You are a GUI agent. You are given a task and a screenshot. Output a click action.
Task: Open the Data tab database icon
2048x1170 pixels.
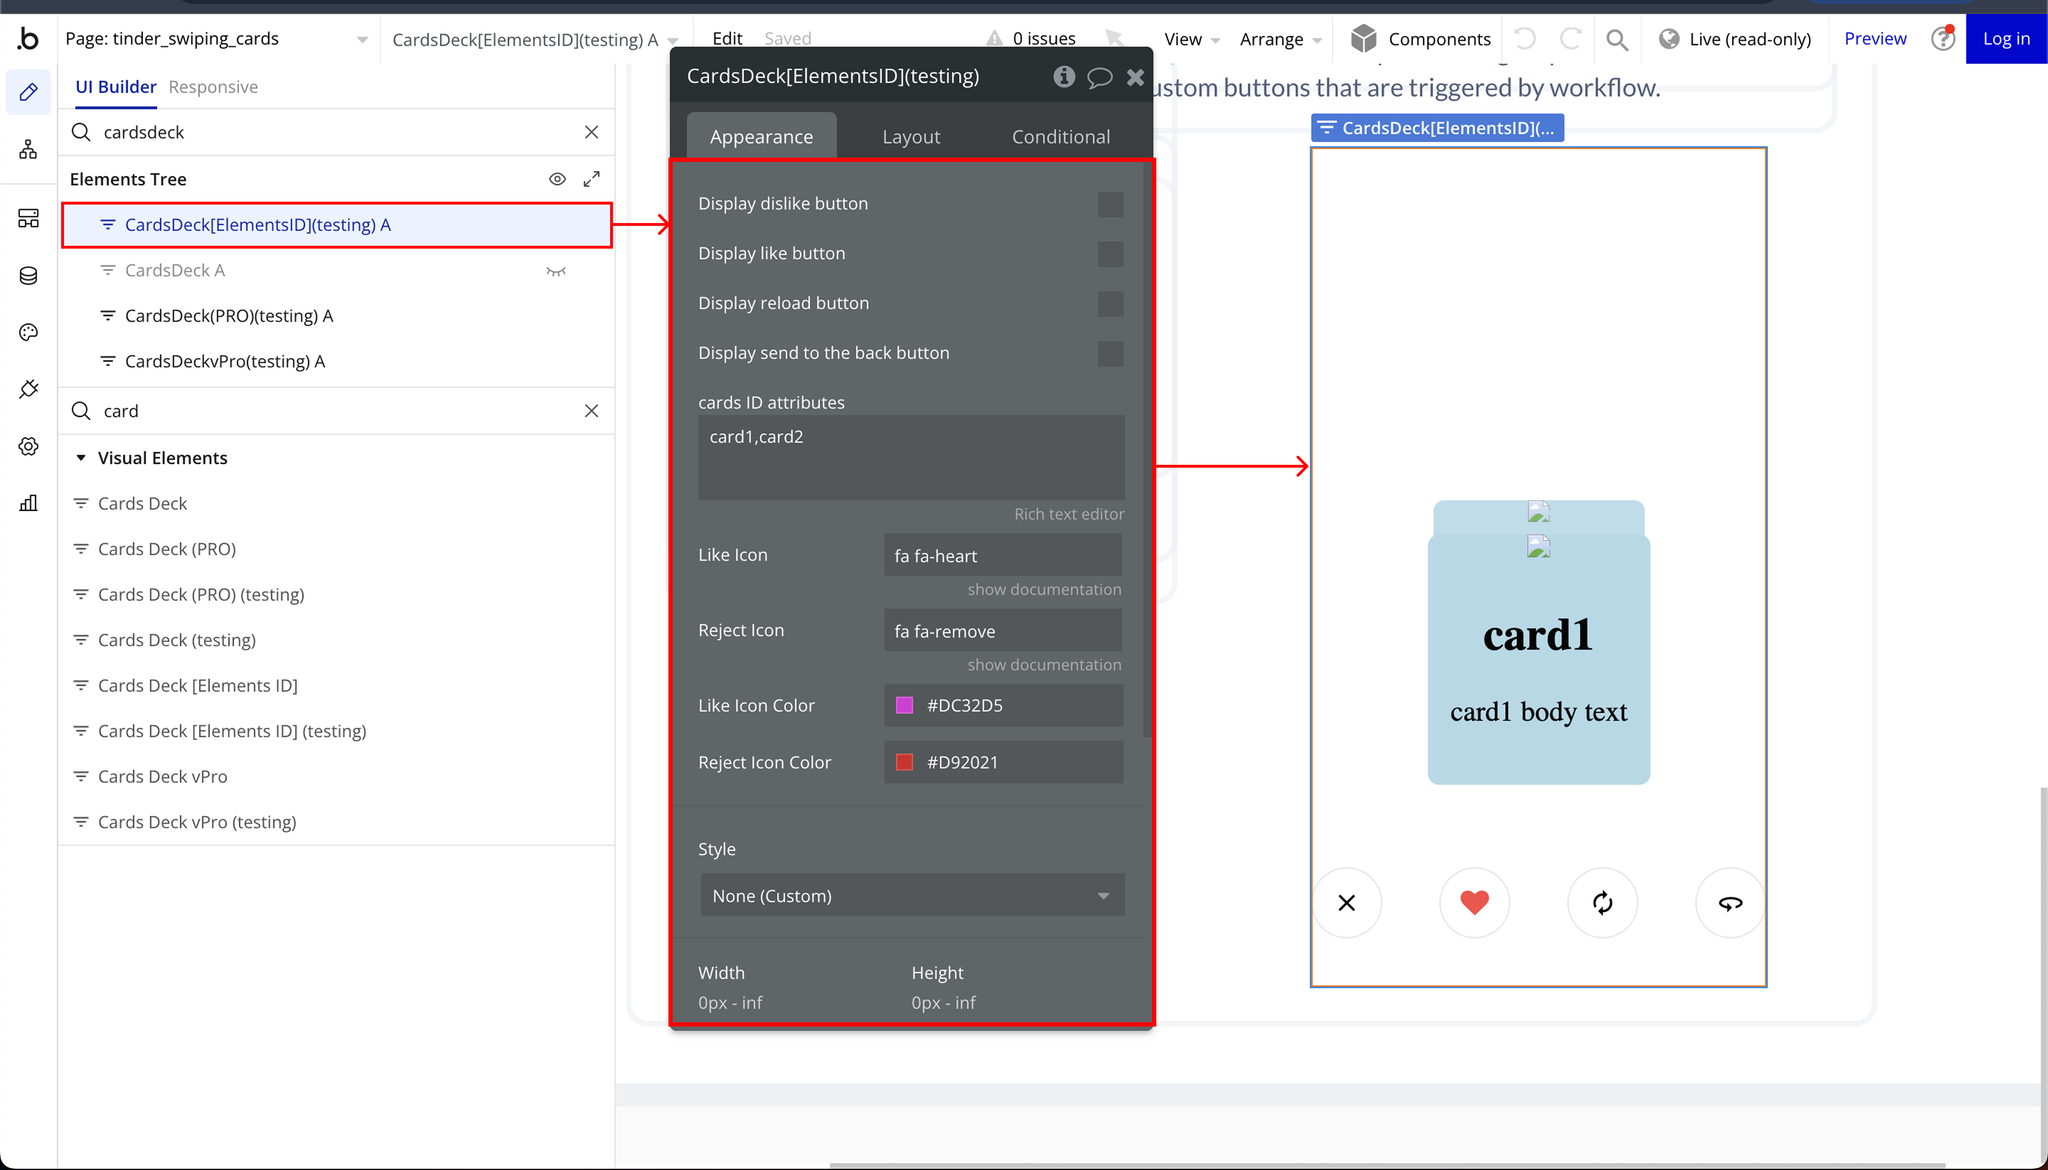[x=28, y=276]
